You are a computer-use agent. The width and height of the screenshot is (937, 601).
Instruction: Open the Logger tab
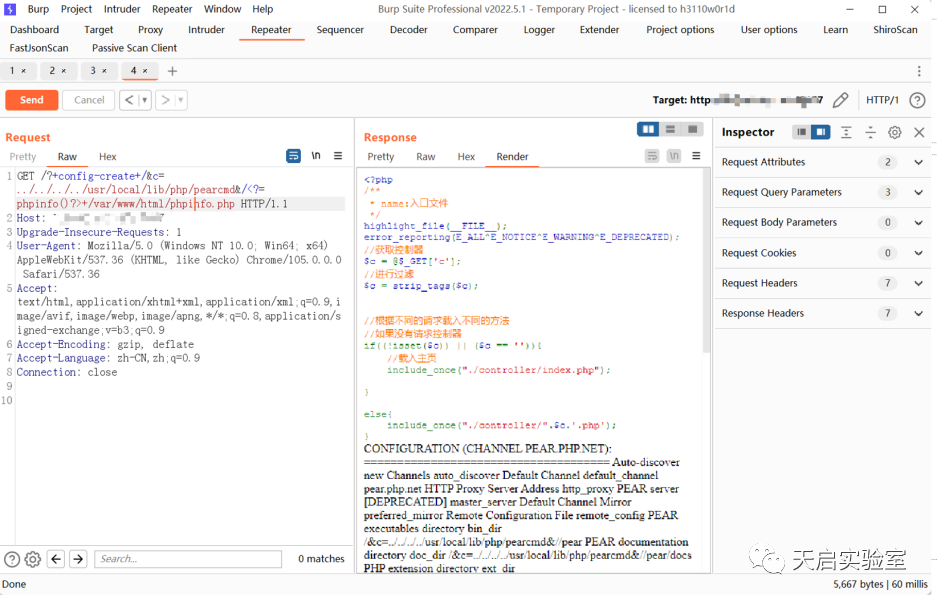pos(539,29)
